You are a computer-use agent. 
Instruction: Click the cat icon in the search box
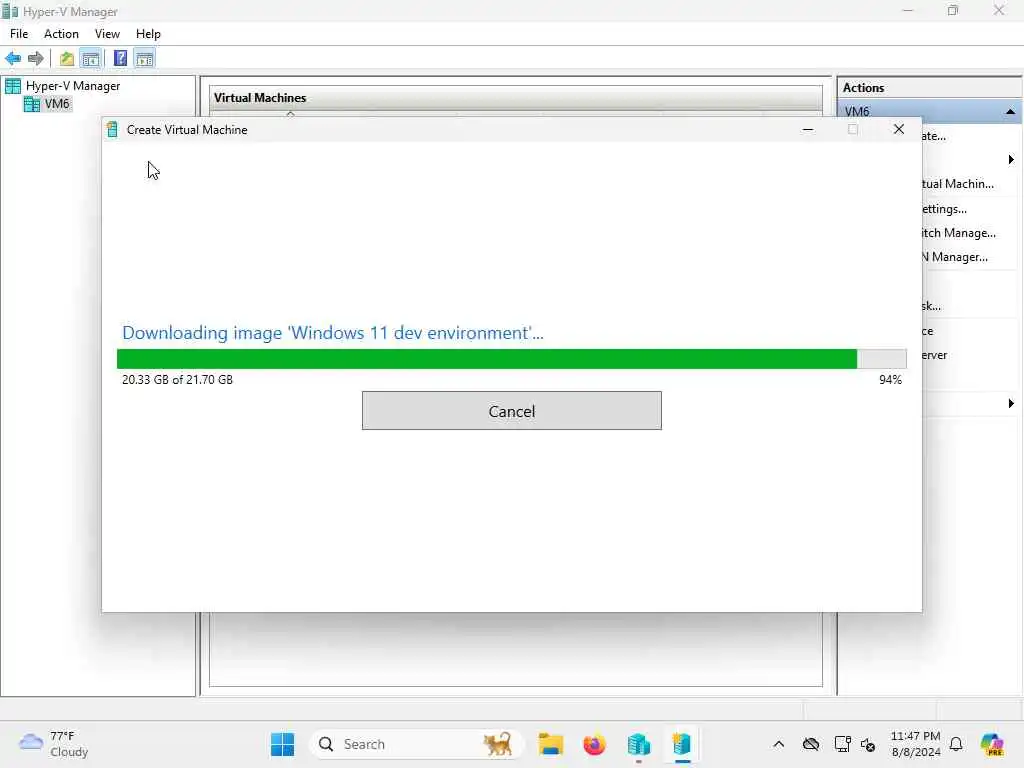click(498, 744)
